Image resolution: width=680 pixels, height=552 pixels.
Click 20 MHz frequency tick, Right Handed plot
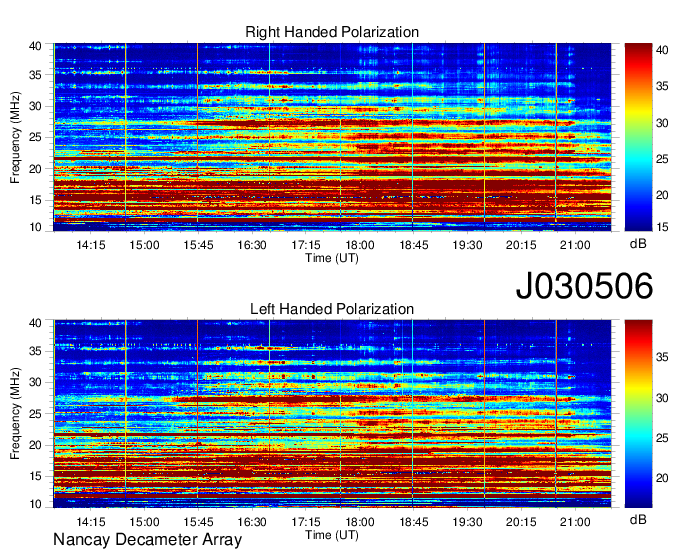click(x=35, y=169)
